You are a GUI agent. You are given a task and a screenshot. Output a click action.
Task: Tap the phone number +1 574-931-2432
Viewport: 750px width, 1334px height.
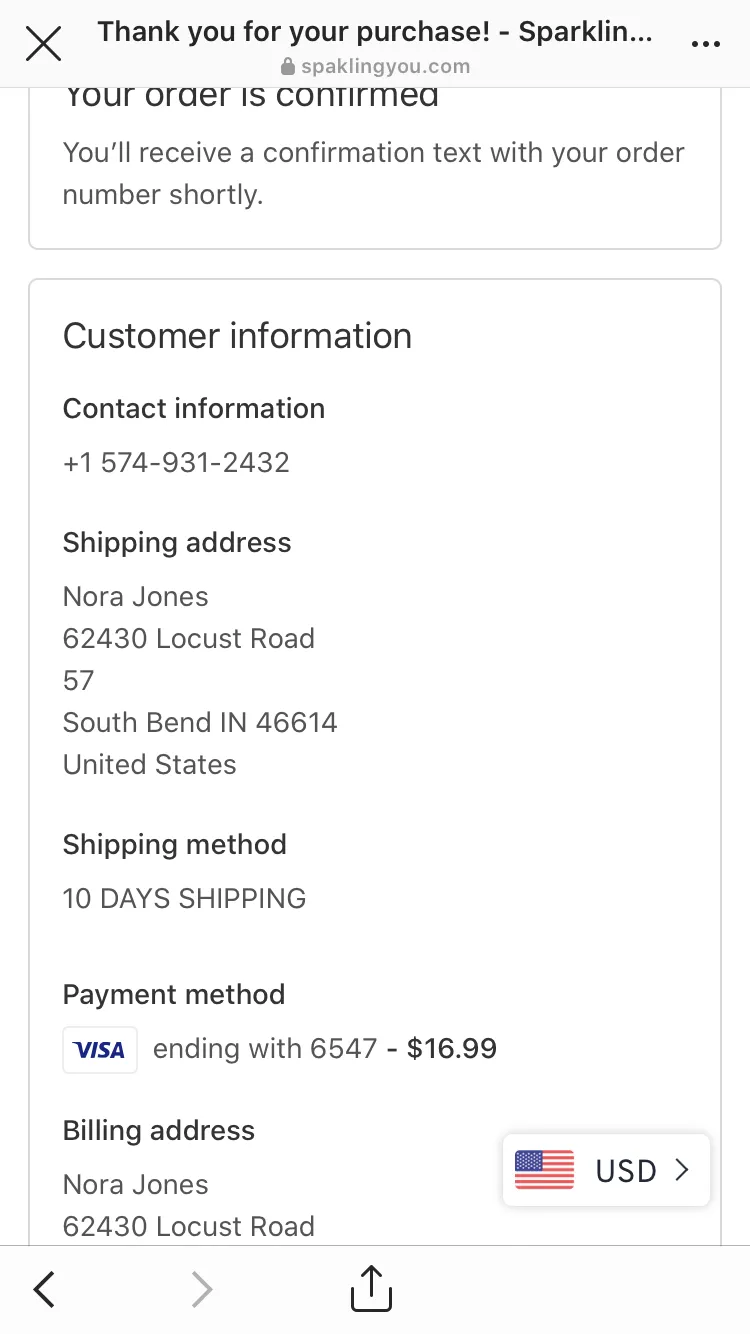pos(176,462)
